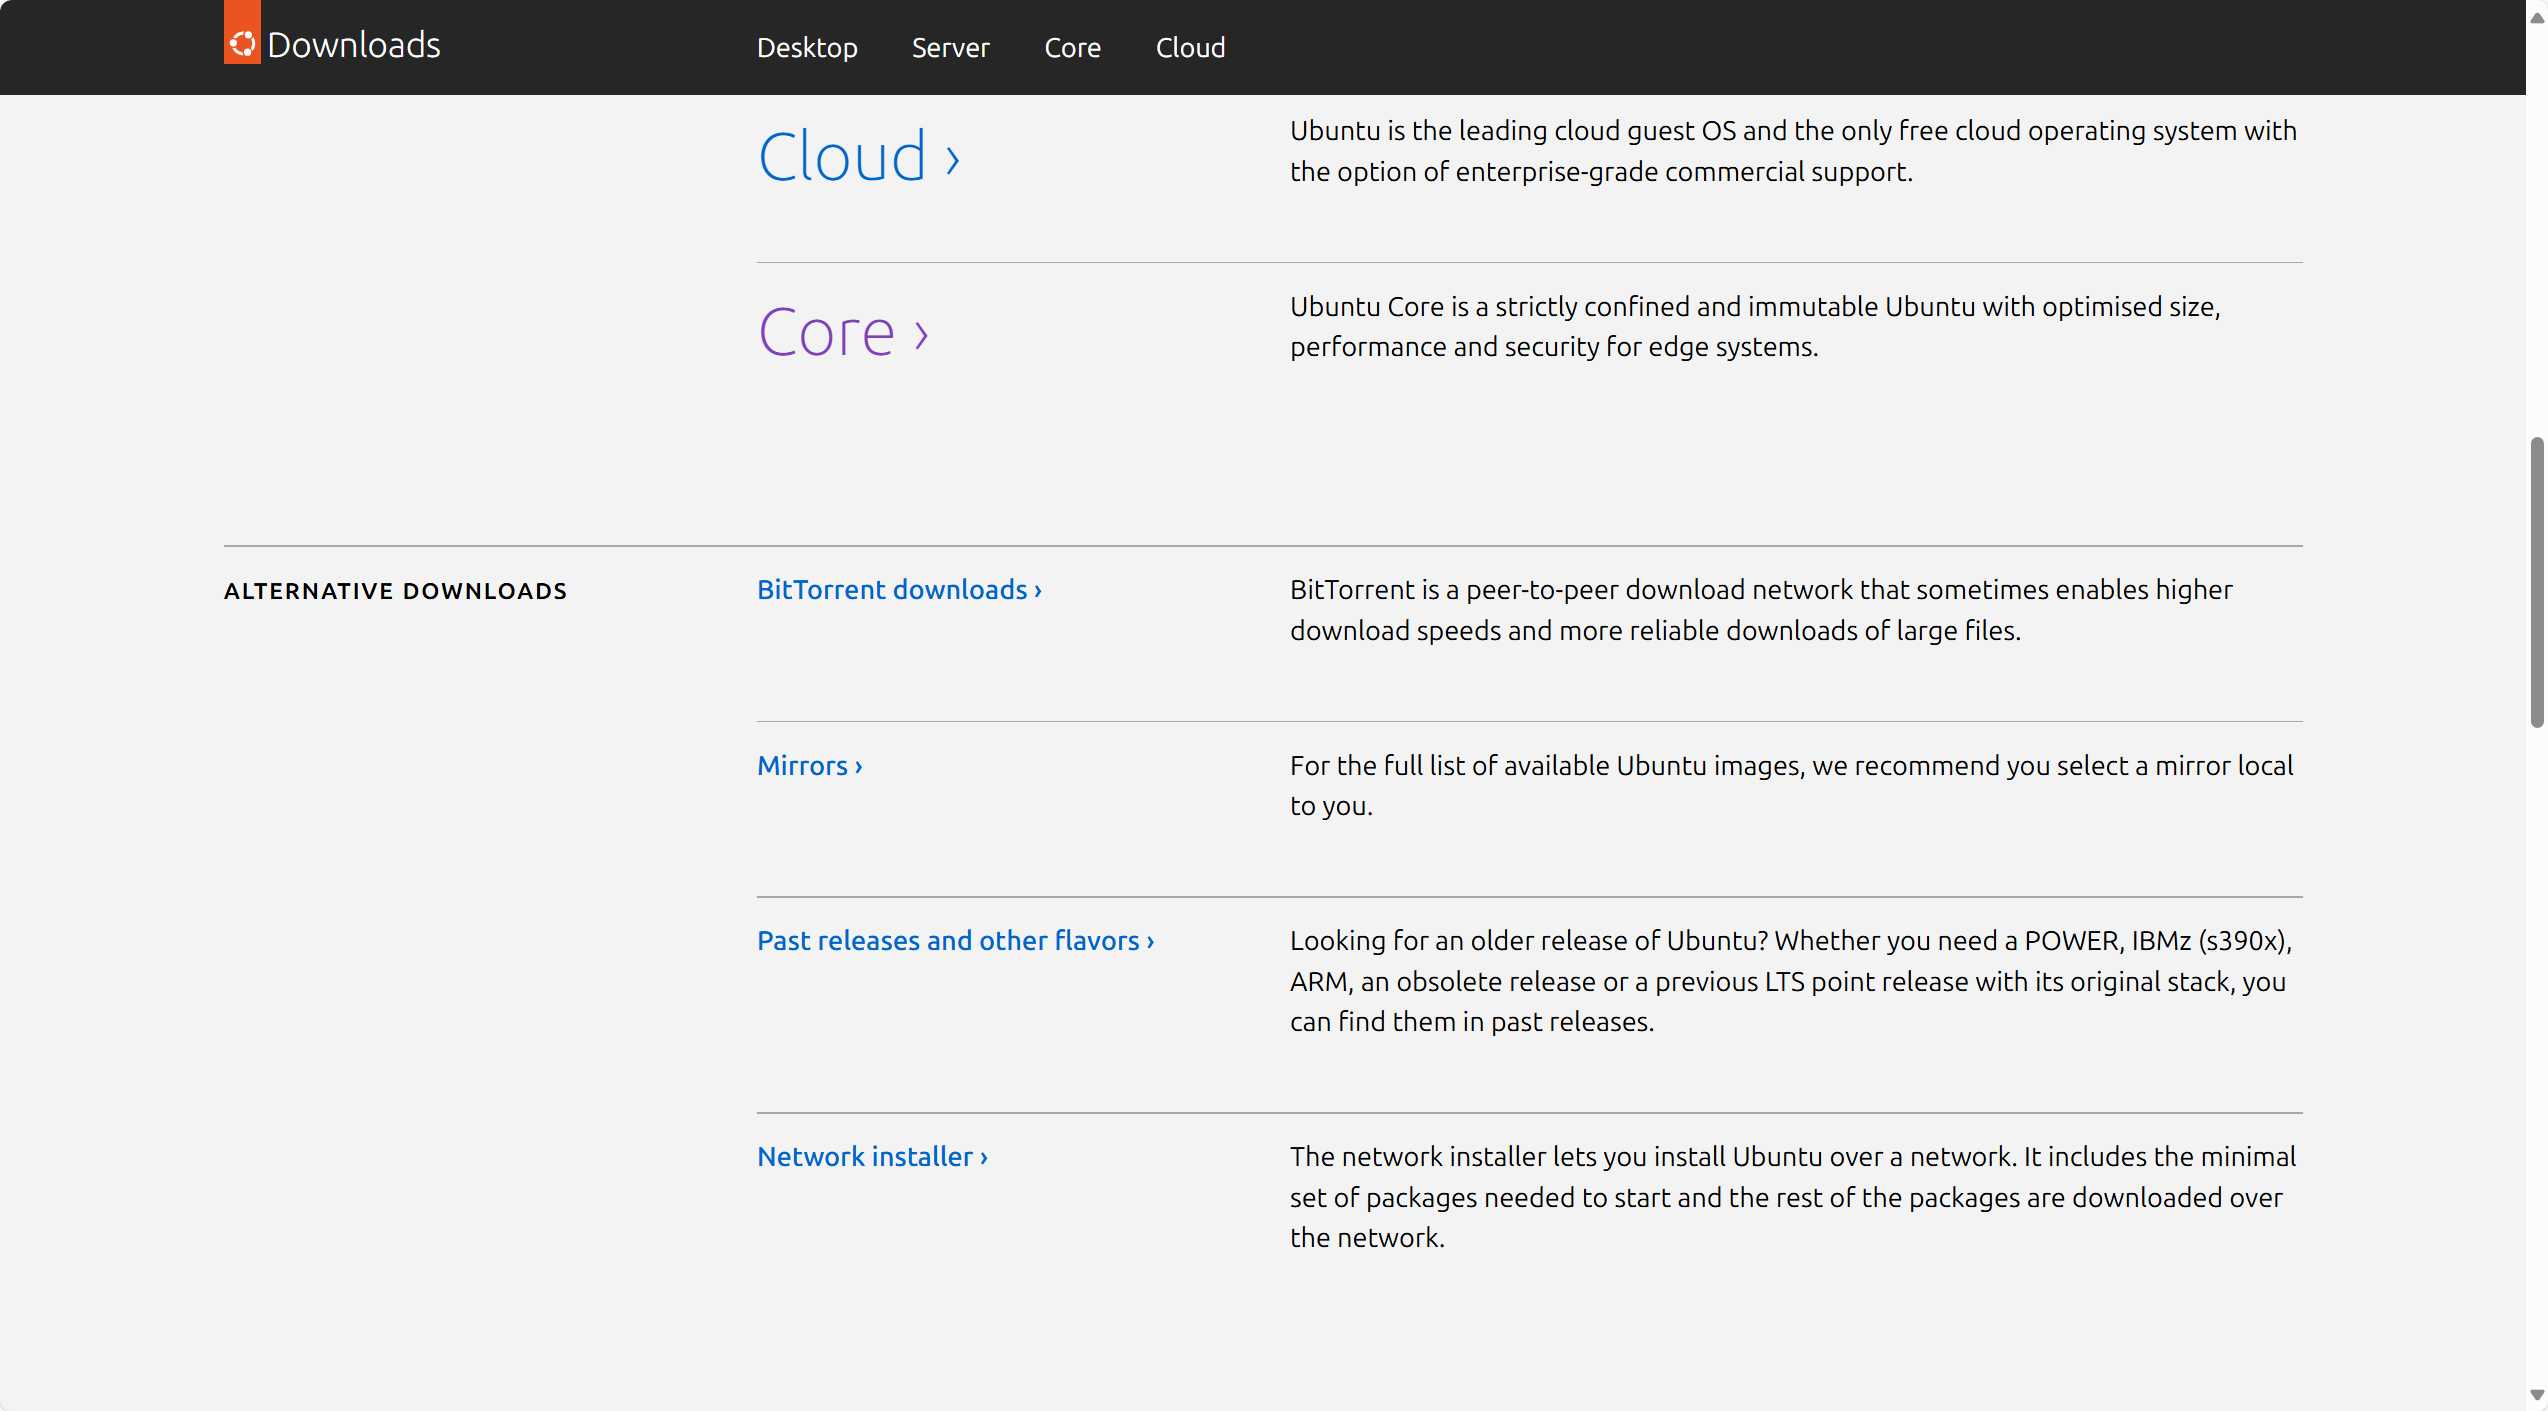Click the chevron after BitTorrent downloads
The width and height of the screenshot is (2548, 1411).
click(1035, 590)
